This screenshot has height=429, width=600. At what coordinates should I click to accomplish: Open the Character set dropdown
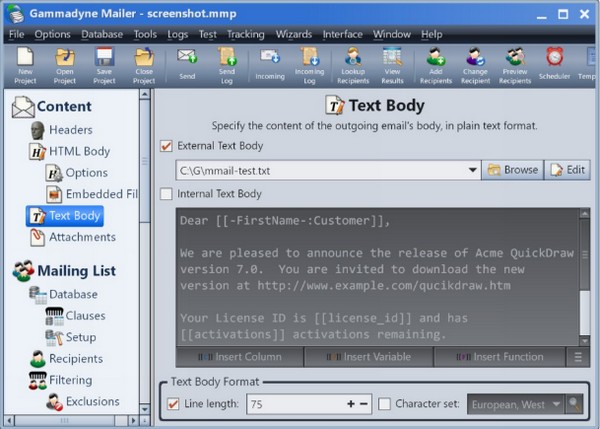pos(556,404)
